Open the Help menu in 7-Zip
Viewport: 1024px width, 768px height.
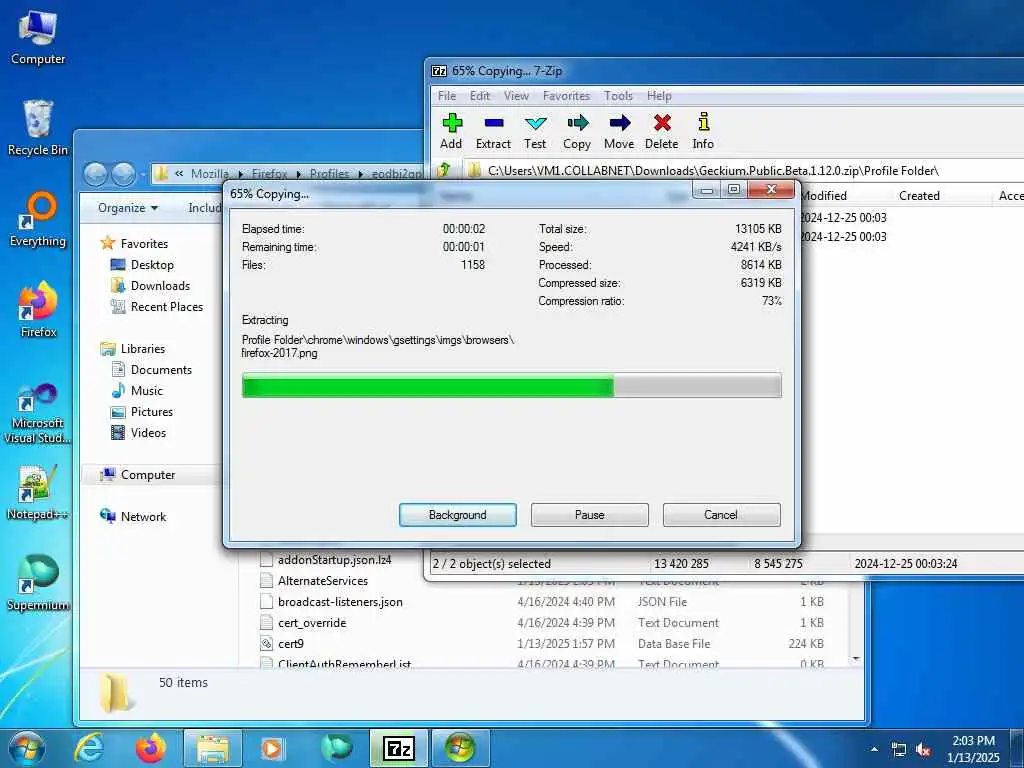[659, 96]
